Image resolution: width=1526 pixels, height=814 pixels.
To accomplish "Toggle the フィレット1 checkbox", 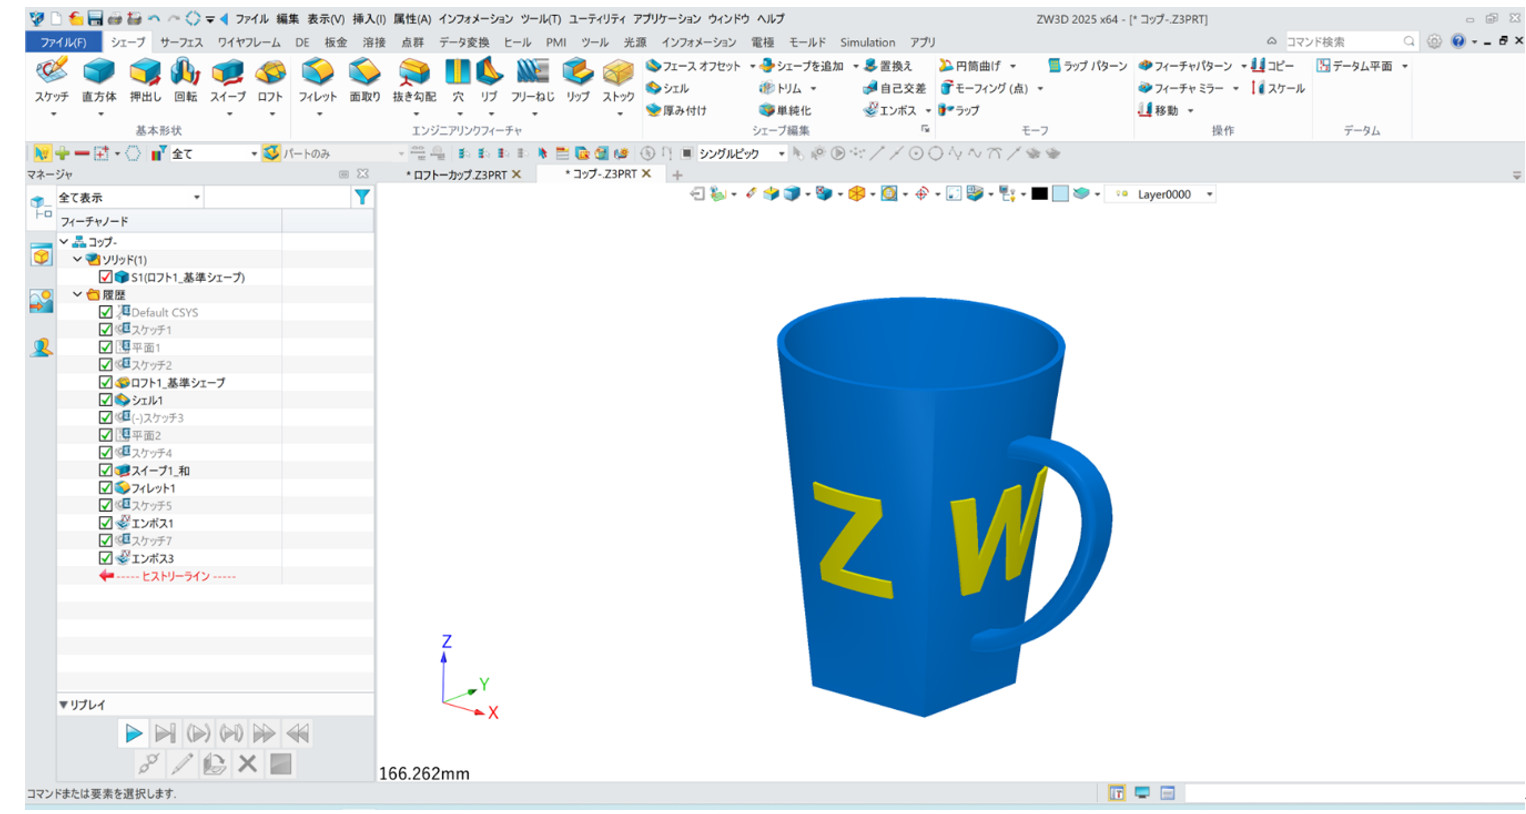I will pyautogui.click(x=105, y=488).
